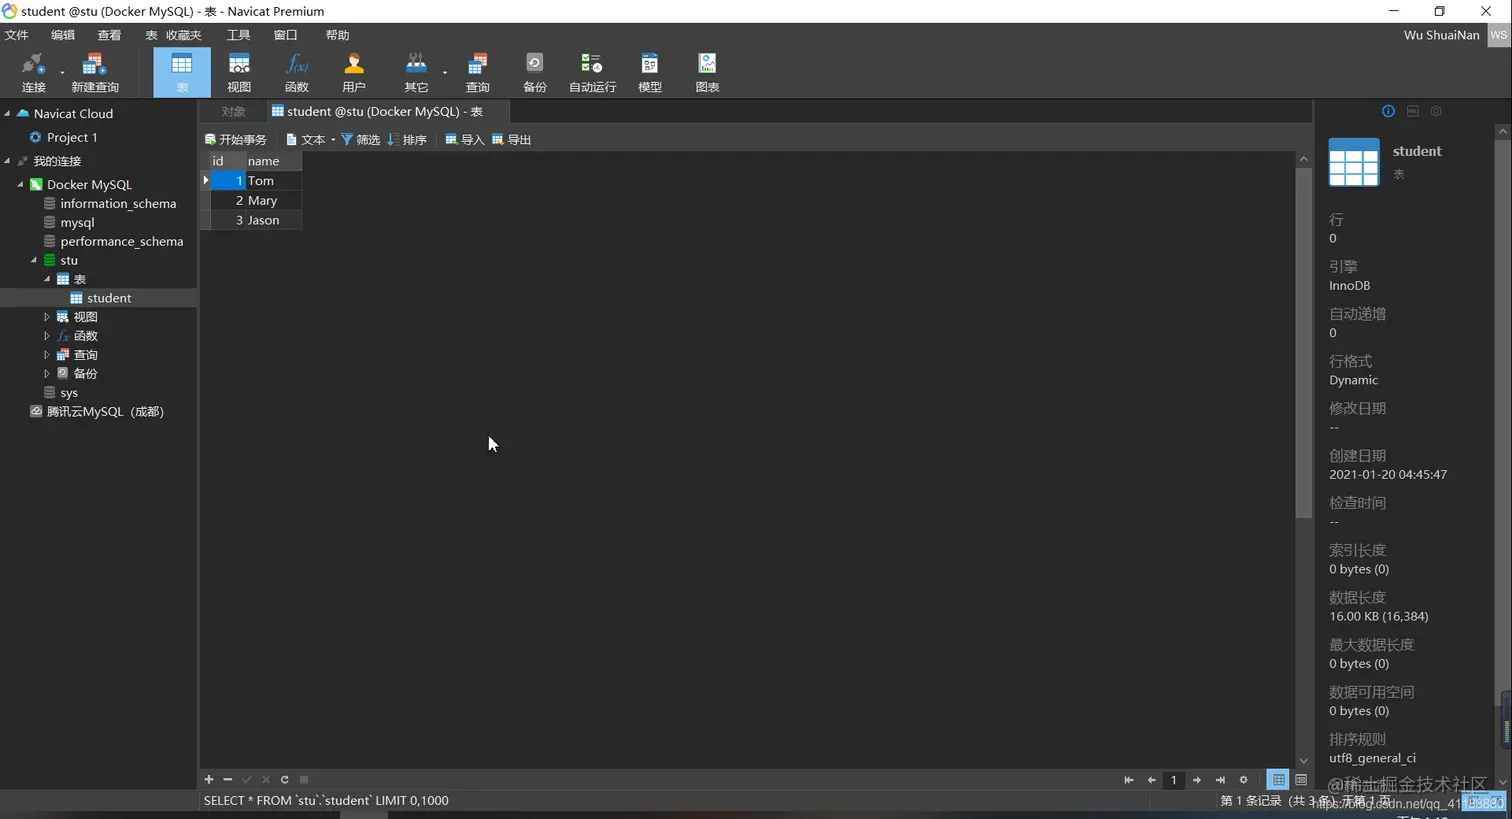
Task: Switch to form view
Action: [1301, 780]
